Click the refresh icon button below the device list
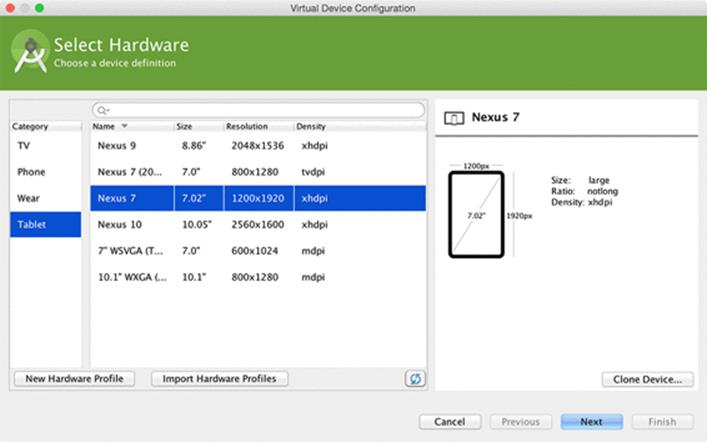Screen dimensions: 707x442 click(x=415, y=378)
